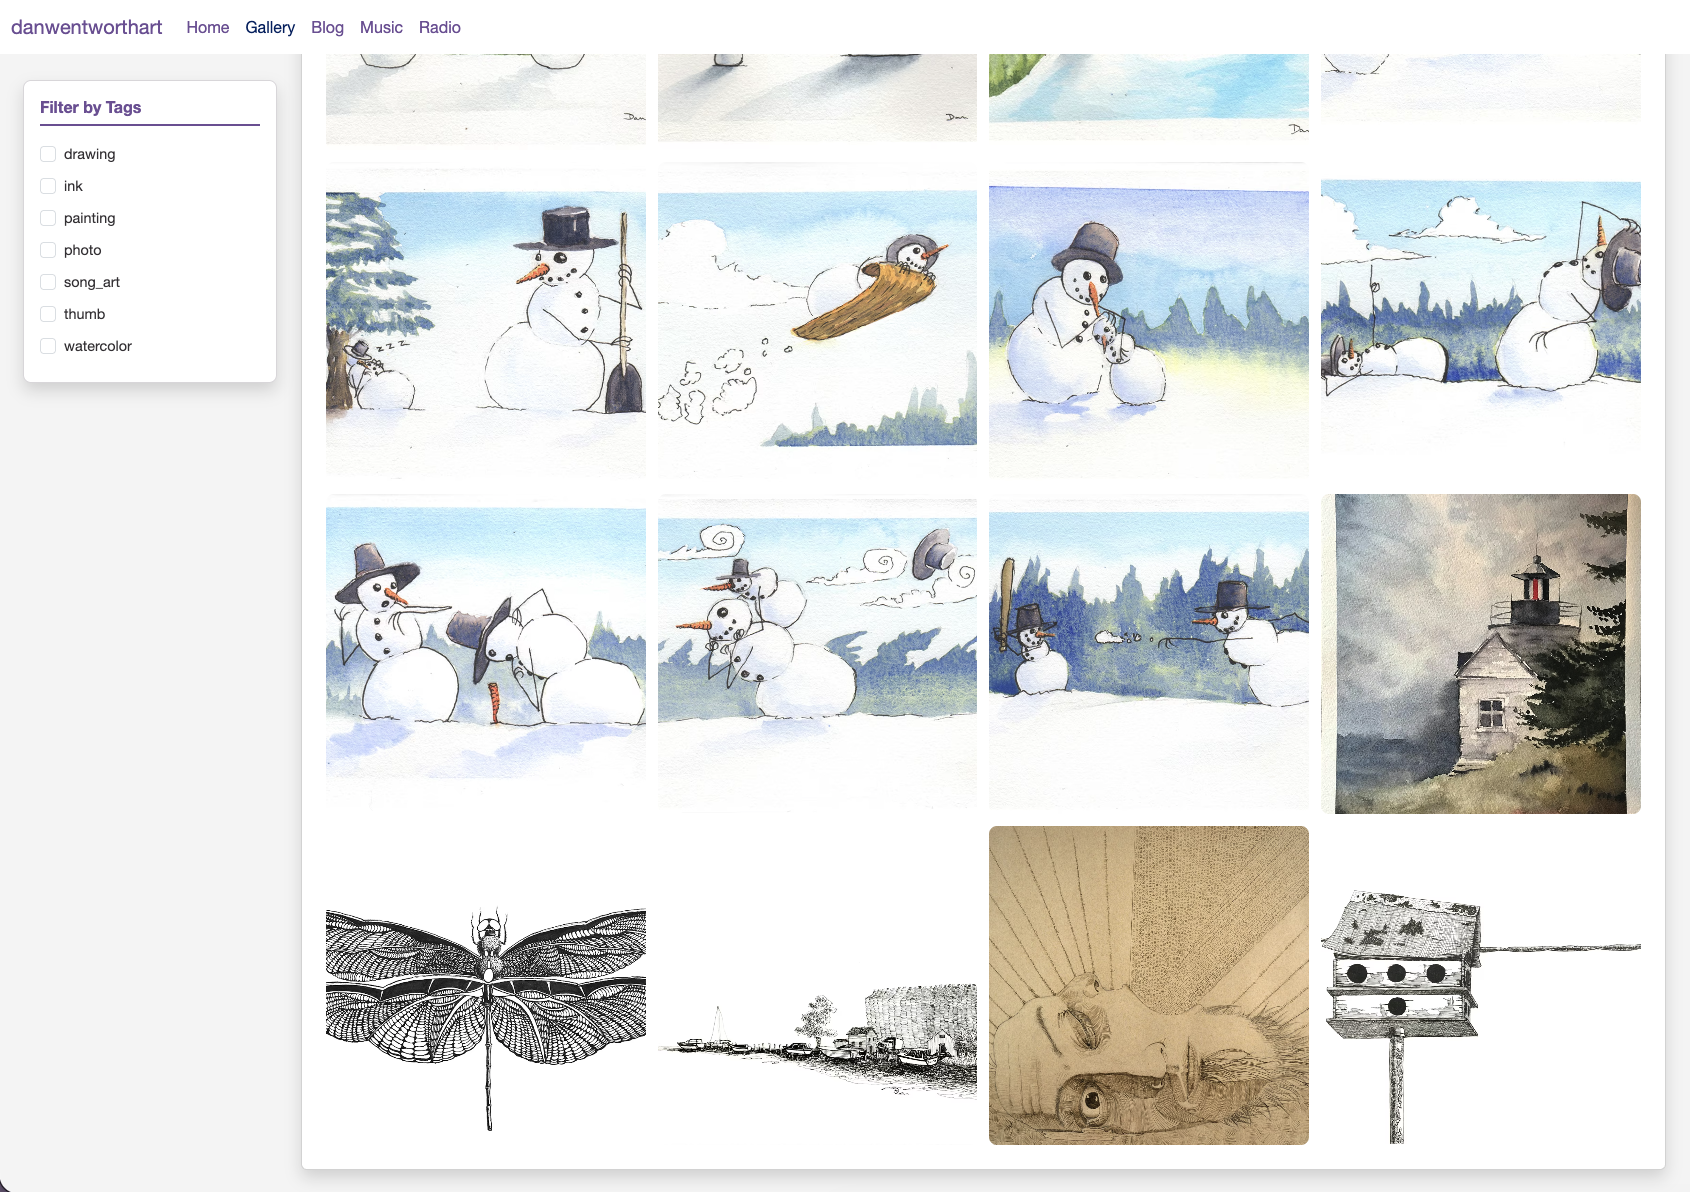The width and height of the screenshot is (1690, 1192).
Task: Open the Radio page
Action: tap(439, 27)
